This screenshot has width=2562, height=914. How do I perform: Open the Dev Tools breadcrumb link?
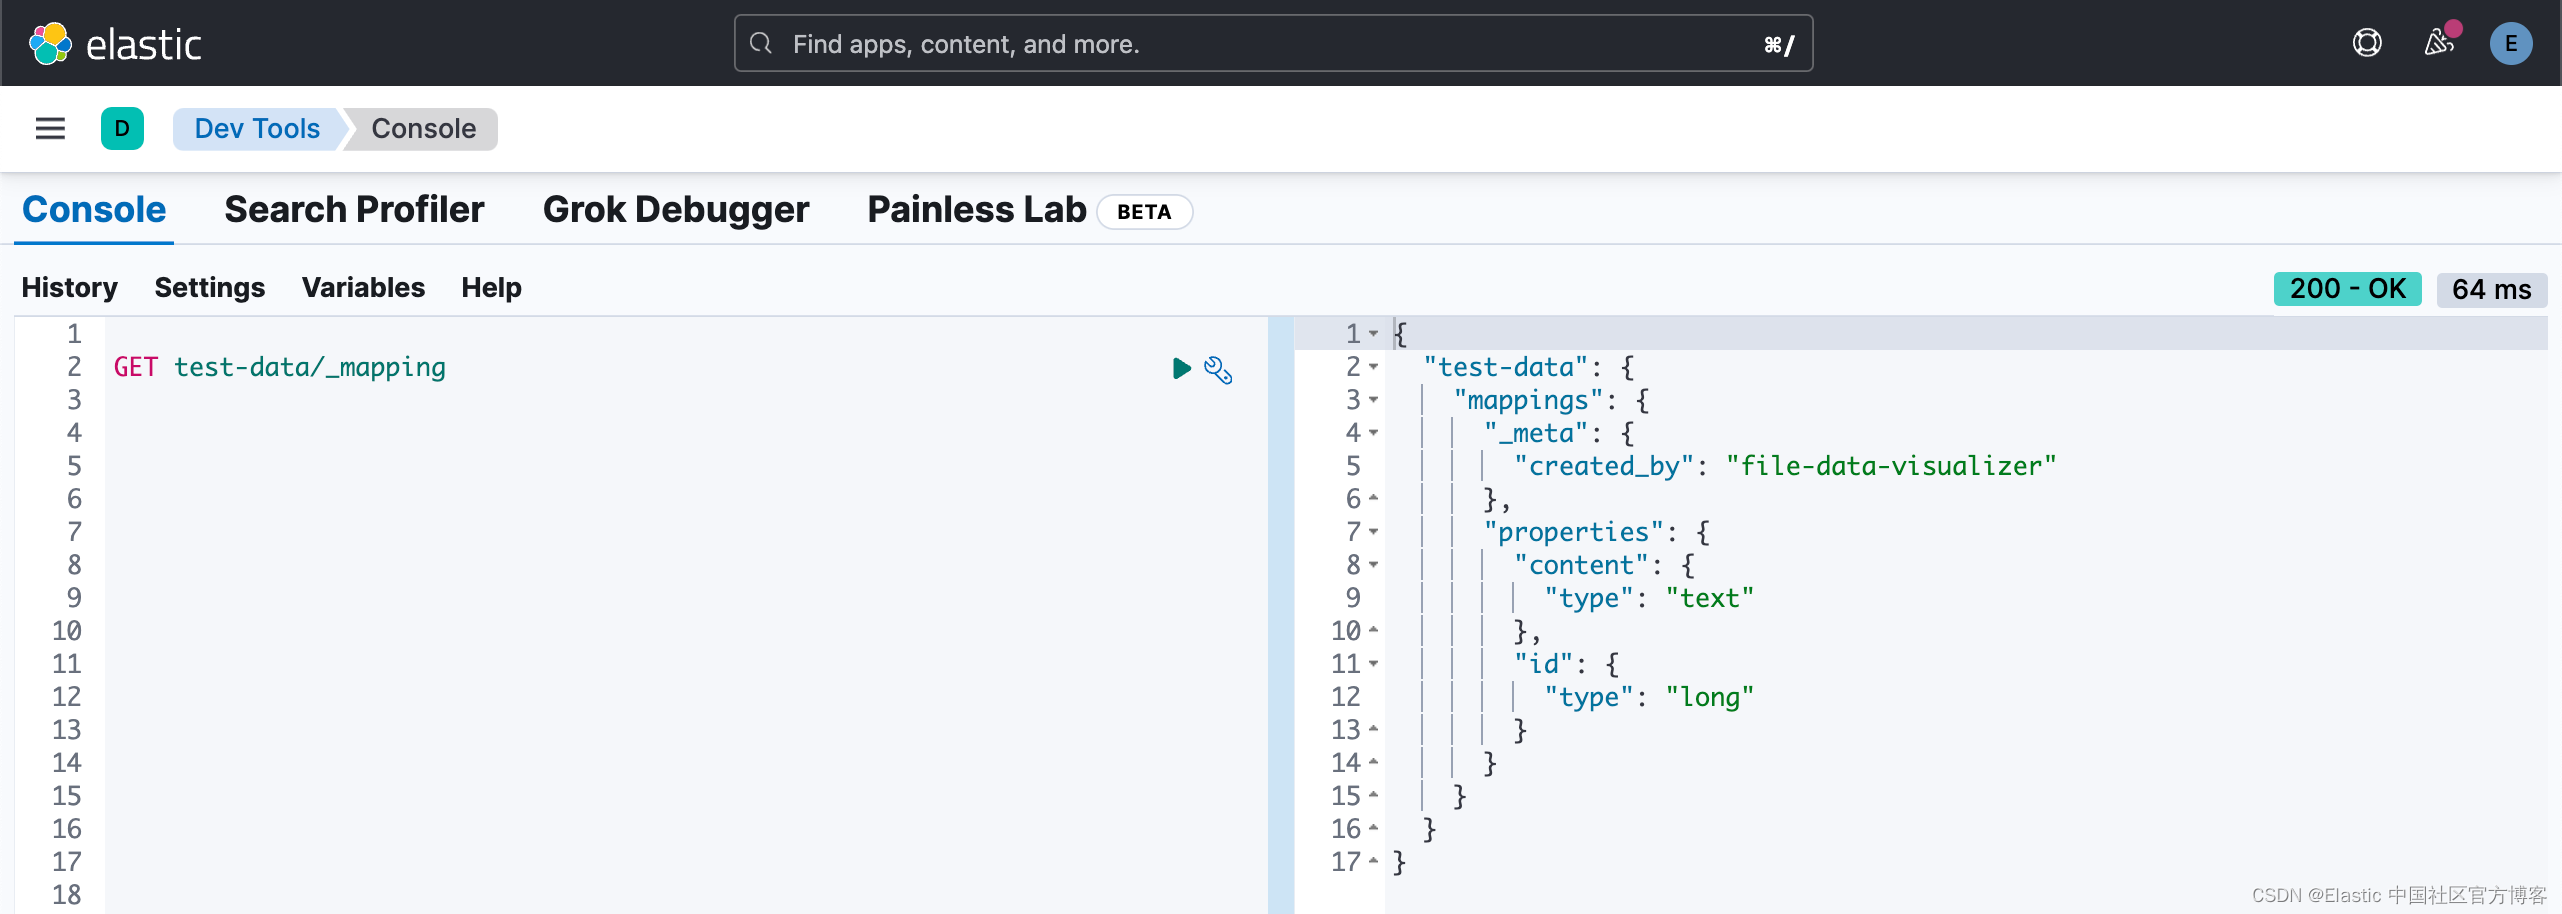point(256,128)
